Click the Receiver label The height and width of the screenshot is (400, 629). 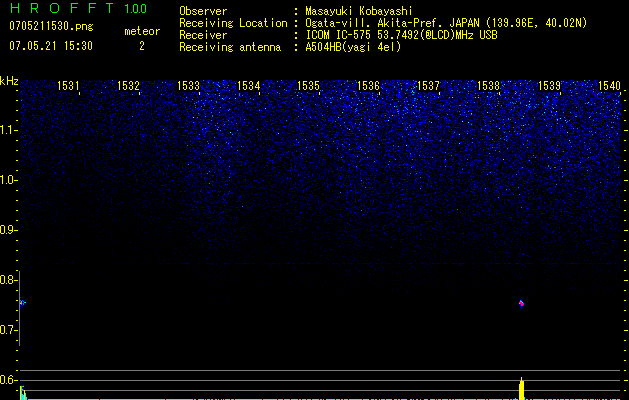tap(203, 35)
